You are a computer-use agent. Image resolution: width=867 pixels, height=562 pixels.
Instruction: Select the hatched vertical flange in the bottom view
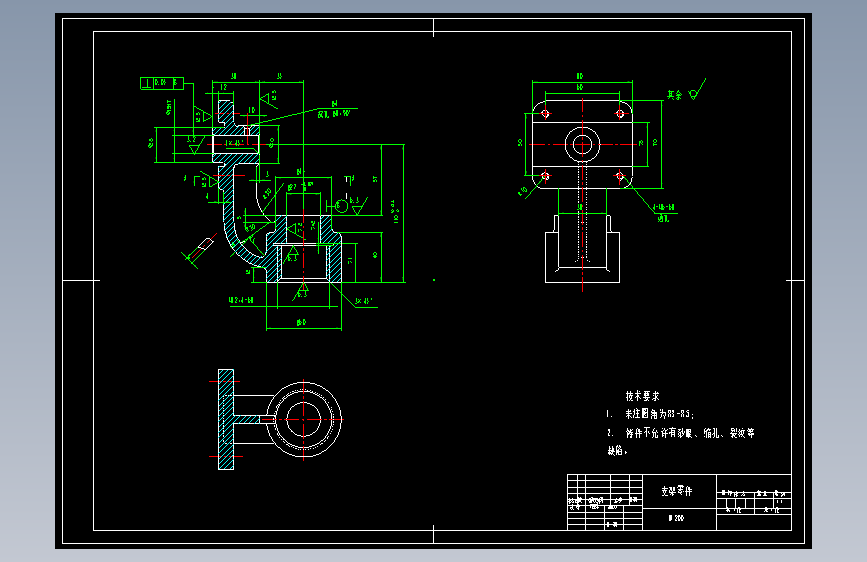click(226, 419)
